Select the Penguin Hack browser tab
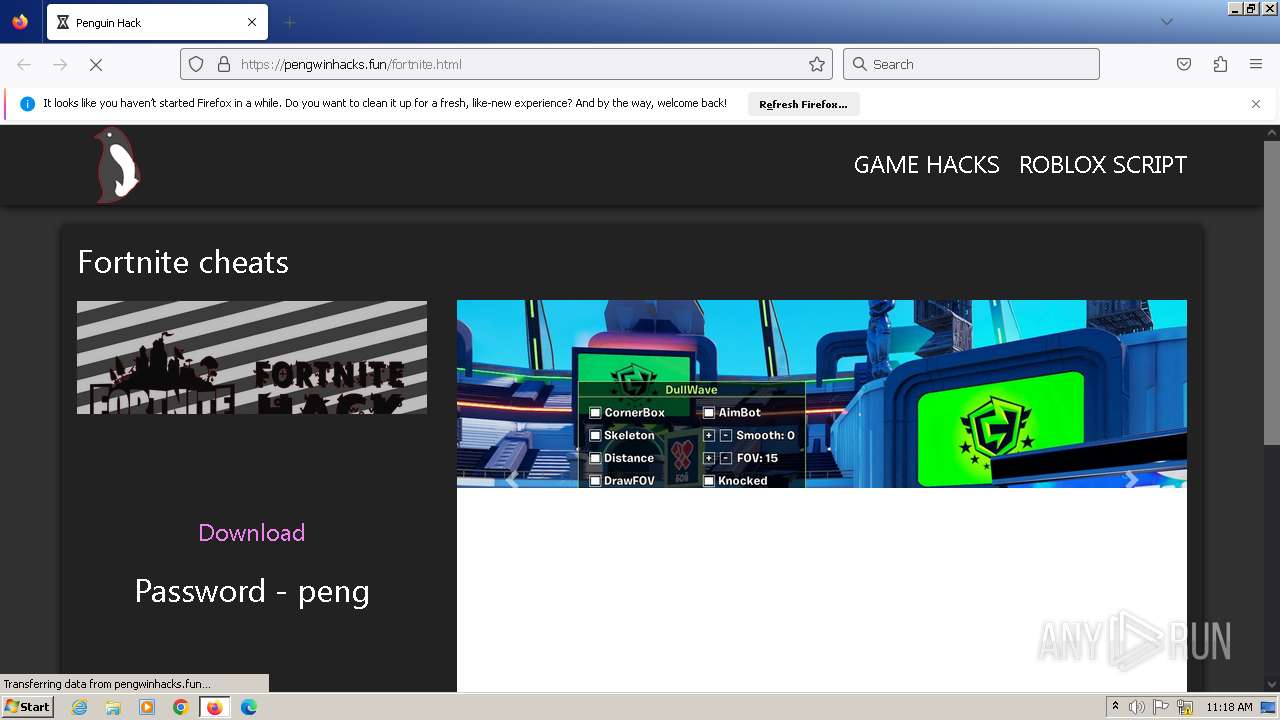Viewport: 1280px width, 720px height. 157,22
